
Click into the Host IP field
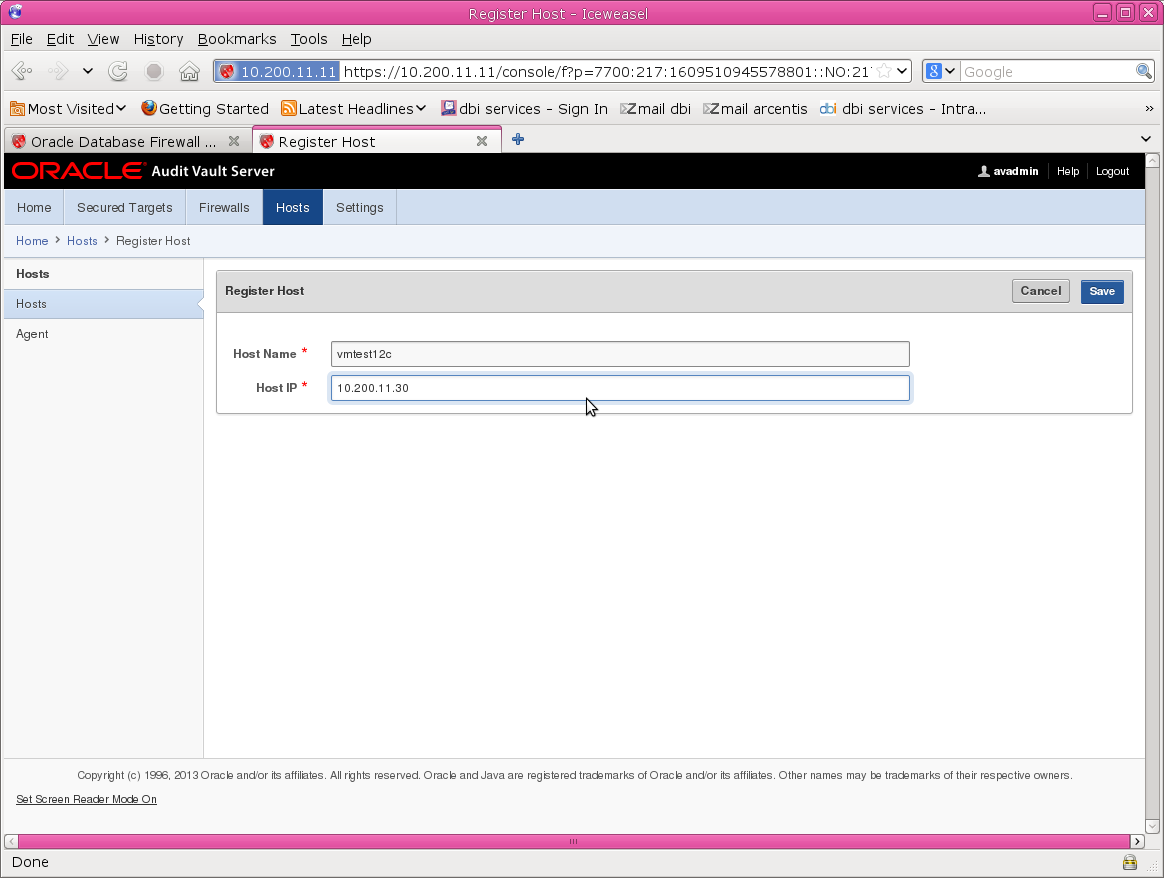click(x=620, y=388)
